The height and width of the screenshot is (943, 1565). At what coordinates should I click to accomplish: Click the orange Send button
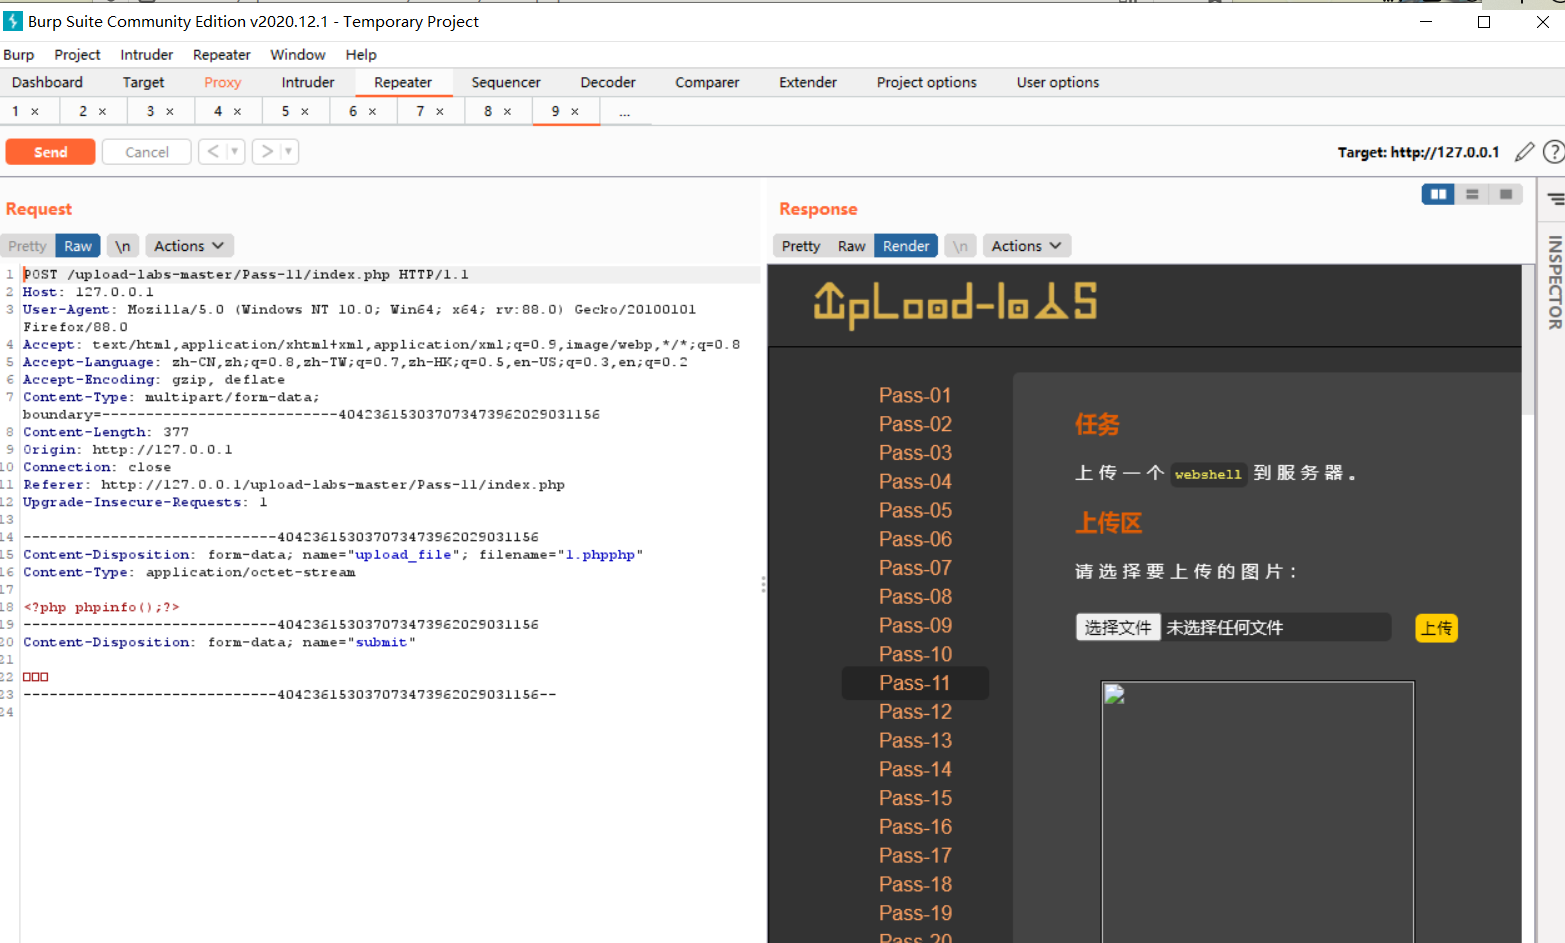50,152
